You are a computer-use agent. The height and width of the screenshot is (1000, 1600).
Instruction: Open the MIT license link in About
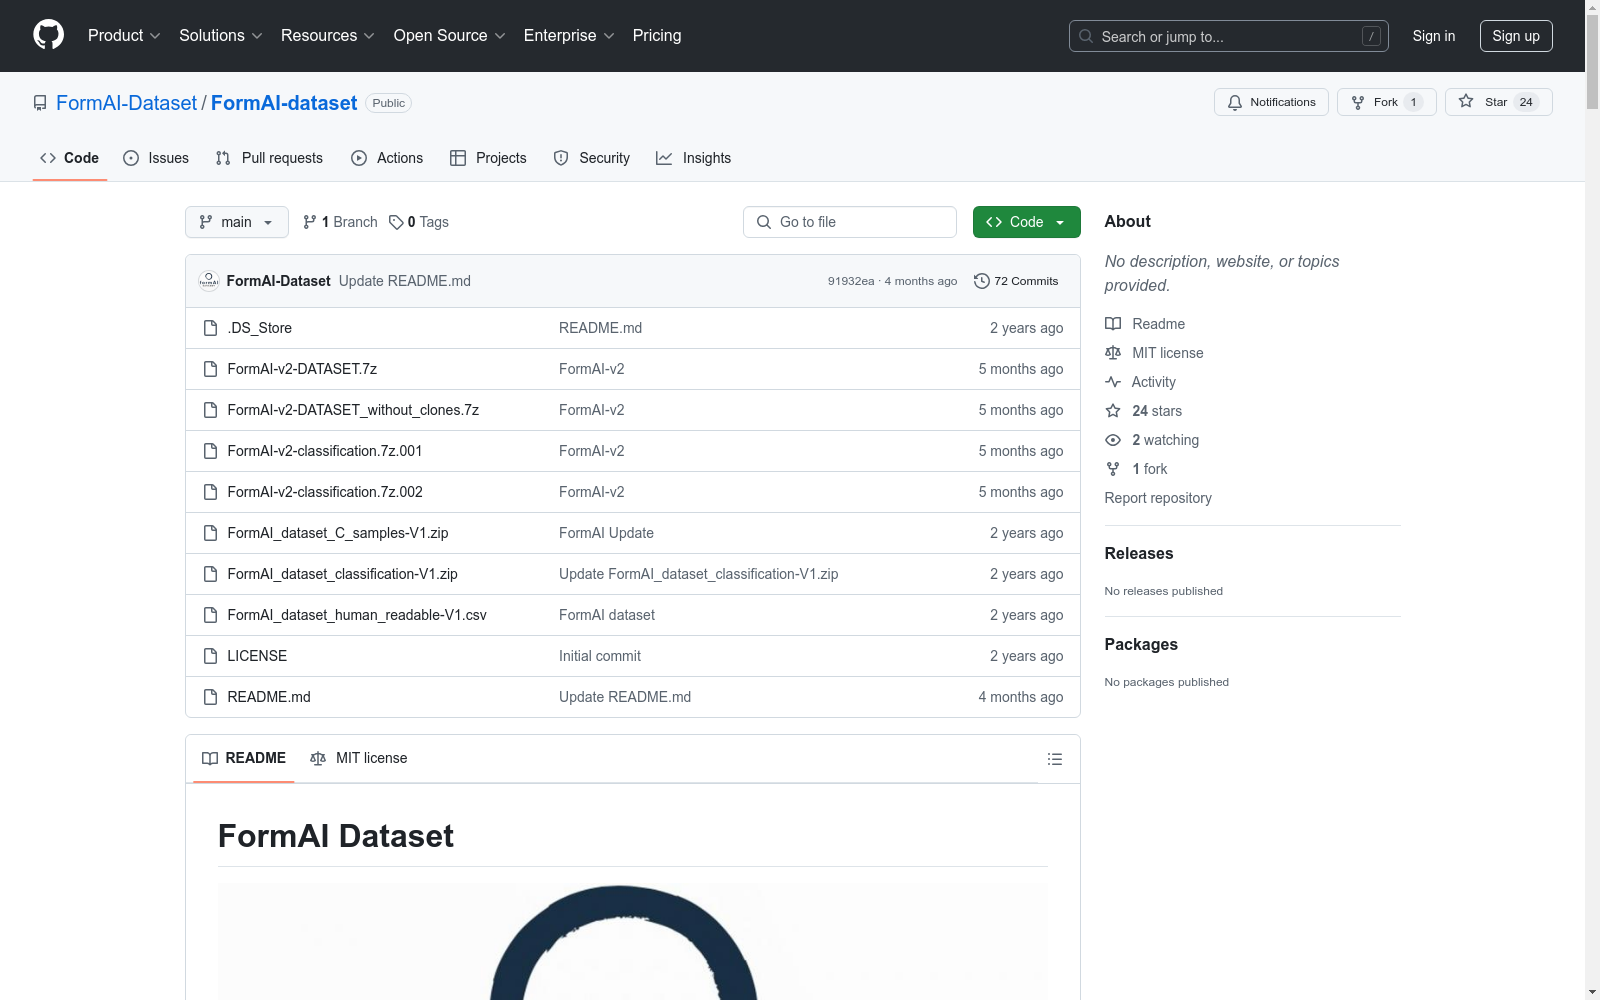pyautogui.click(x=1154, y=353)
